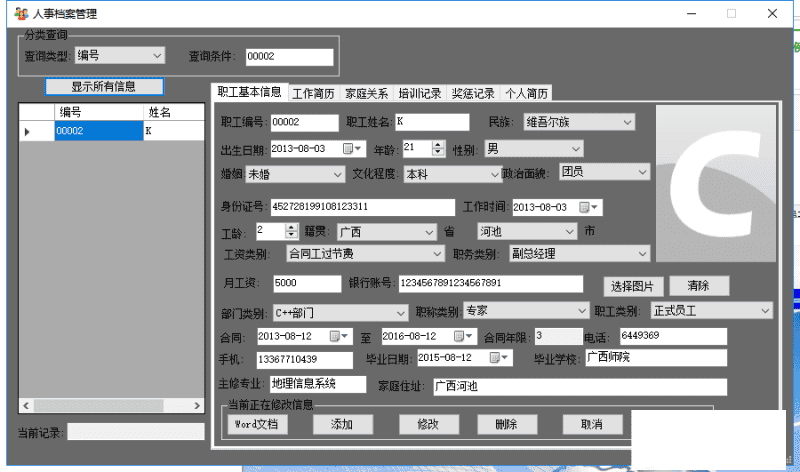Switch to the 职工基本信息 tab

coord(249,92)
